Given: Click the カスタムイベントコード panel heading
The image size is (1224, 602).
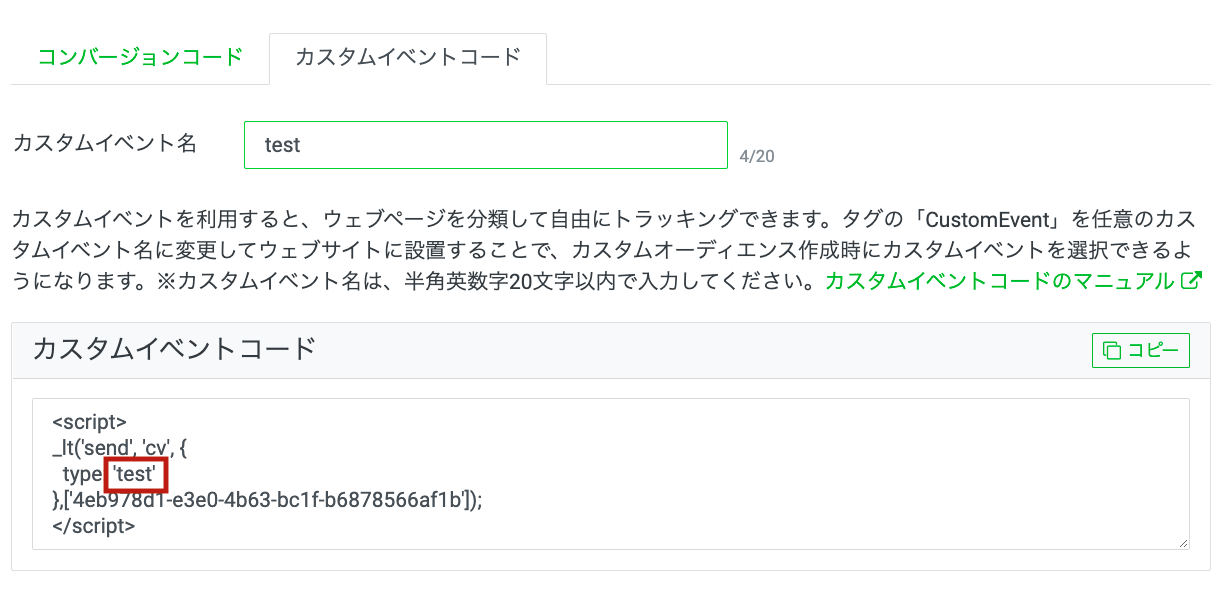Looking at the screenshot, I should coord(174,348).
